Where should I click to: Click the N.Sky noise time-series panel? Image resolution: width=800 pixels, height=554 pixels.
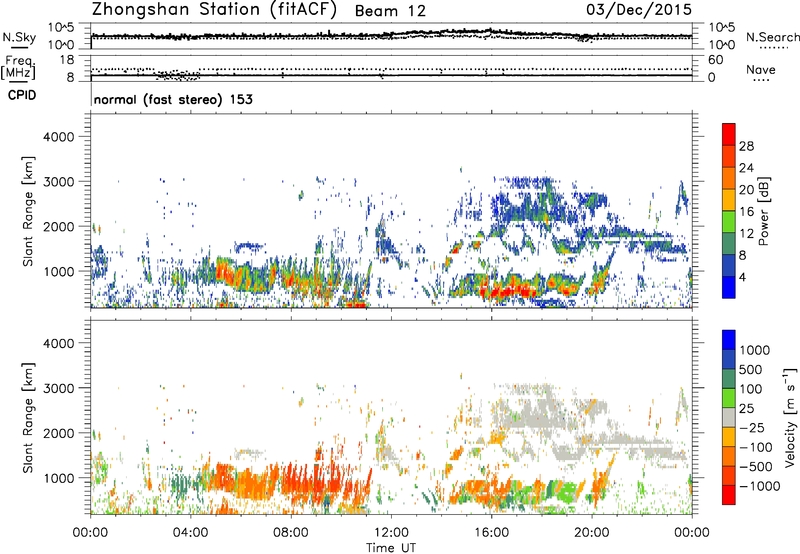tap(391, 36)
